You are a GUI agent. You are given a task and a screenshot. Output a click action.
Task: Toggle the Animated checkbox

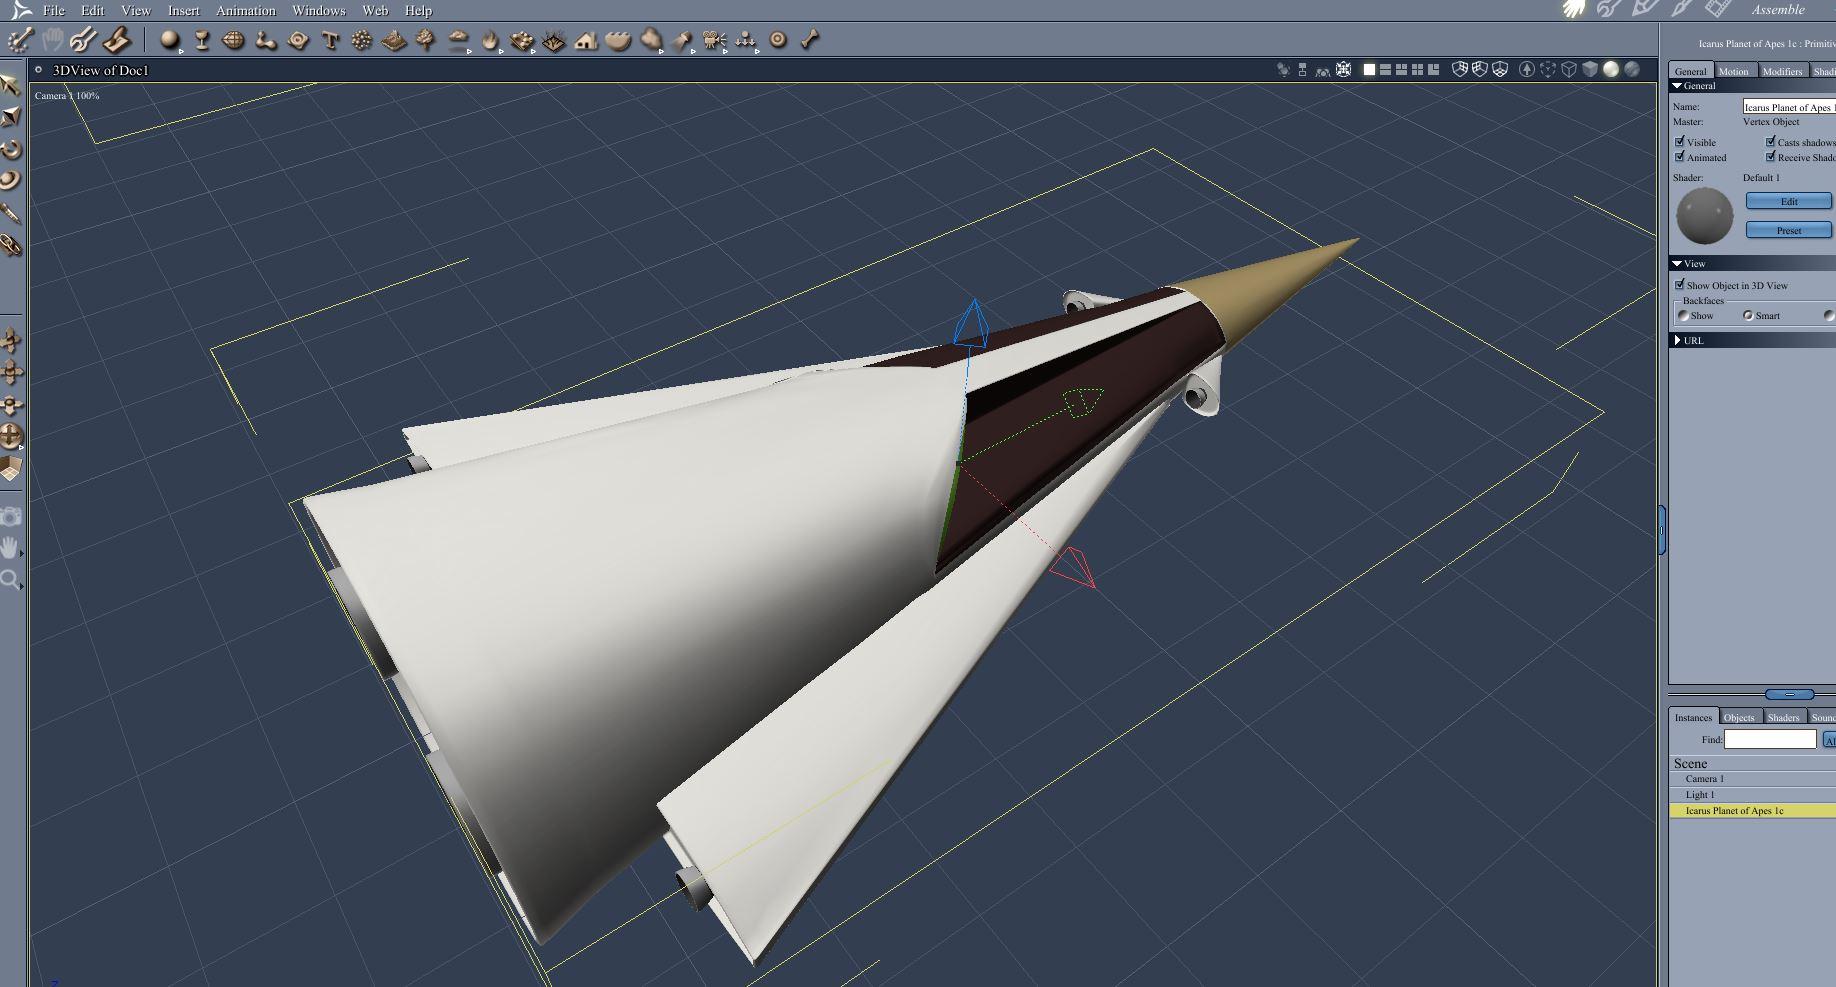click(x=1680, y=156)
